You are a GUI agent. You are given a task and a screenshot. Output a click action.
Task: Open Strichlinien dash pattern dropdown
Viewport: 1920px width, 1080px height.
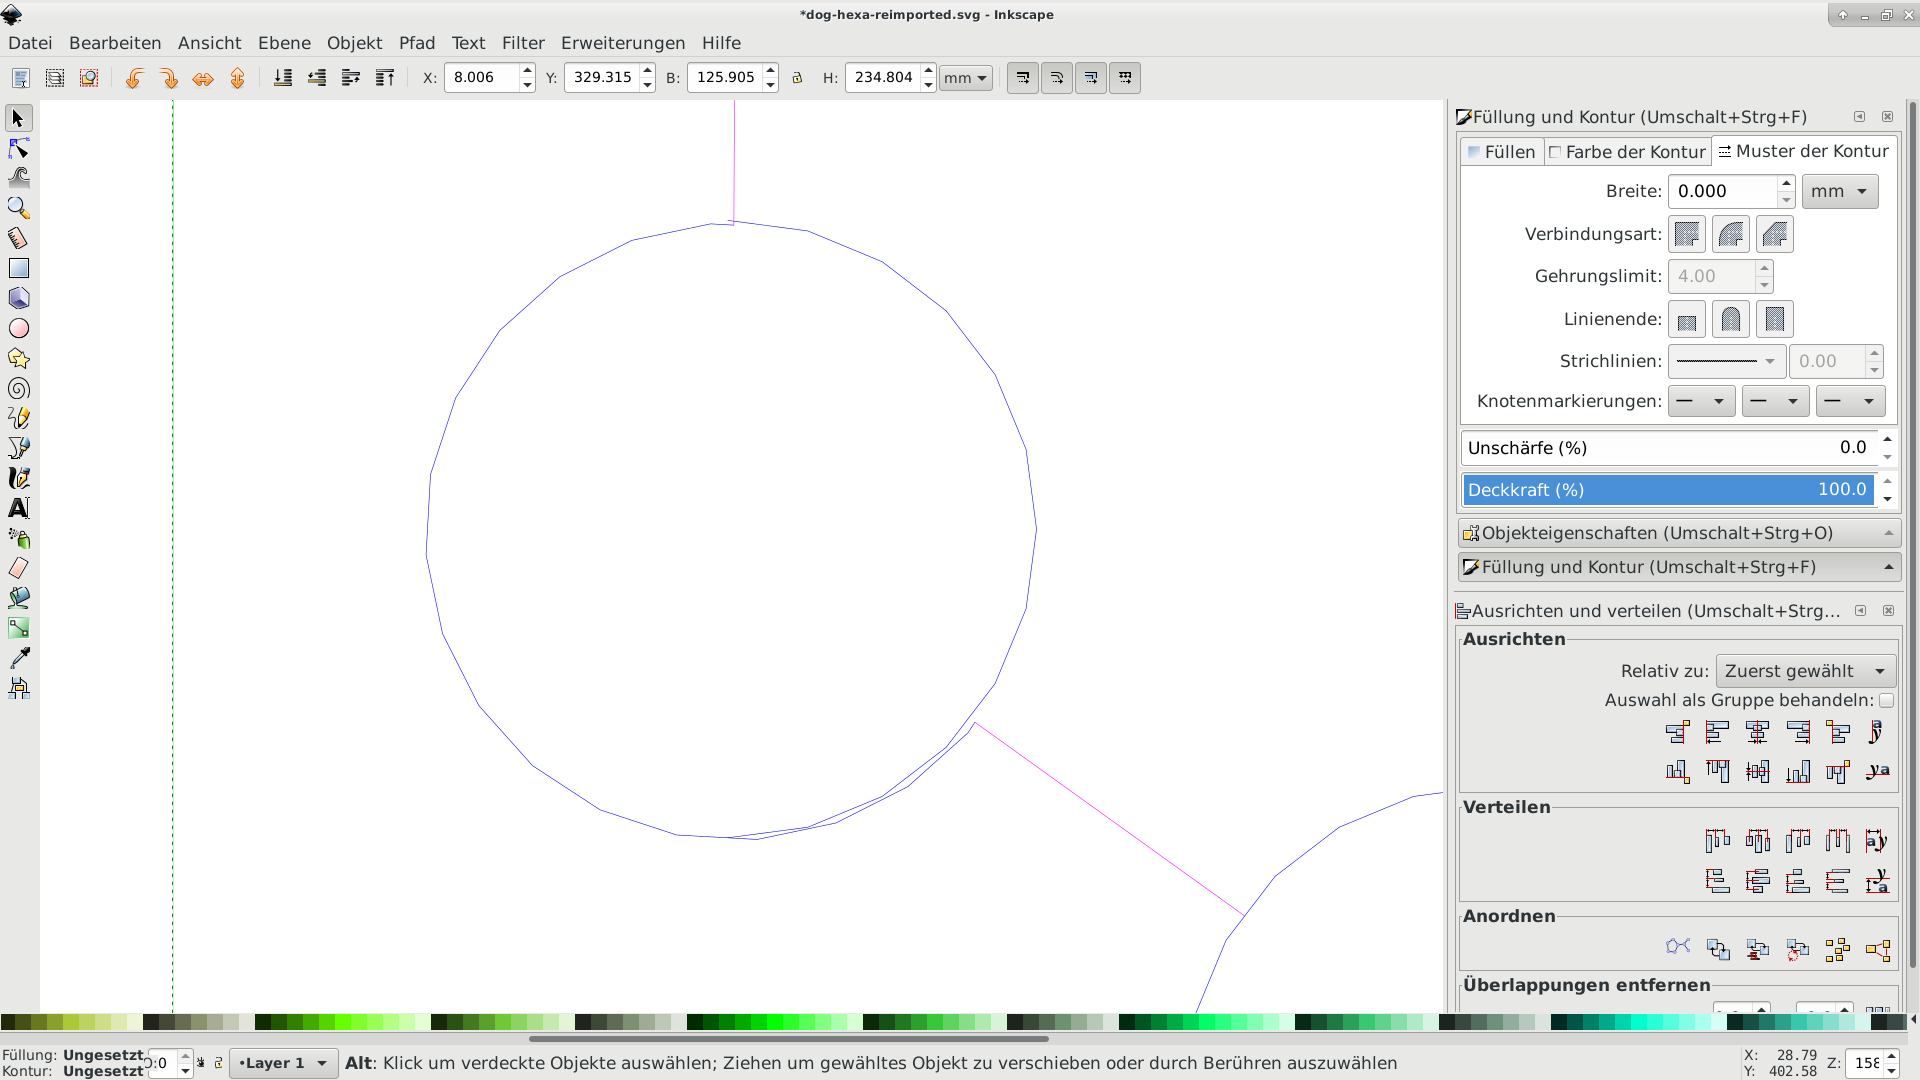click(1726, 361)
